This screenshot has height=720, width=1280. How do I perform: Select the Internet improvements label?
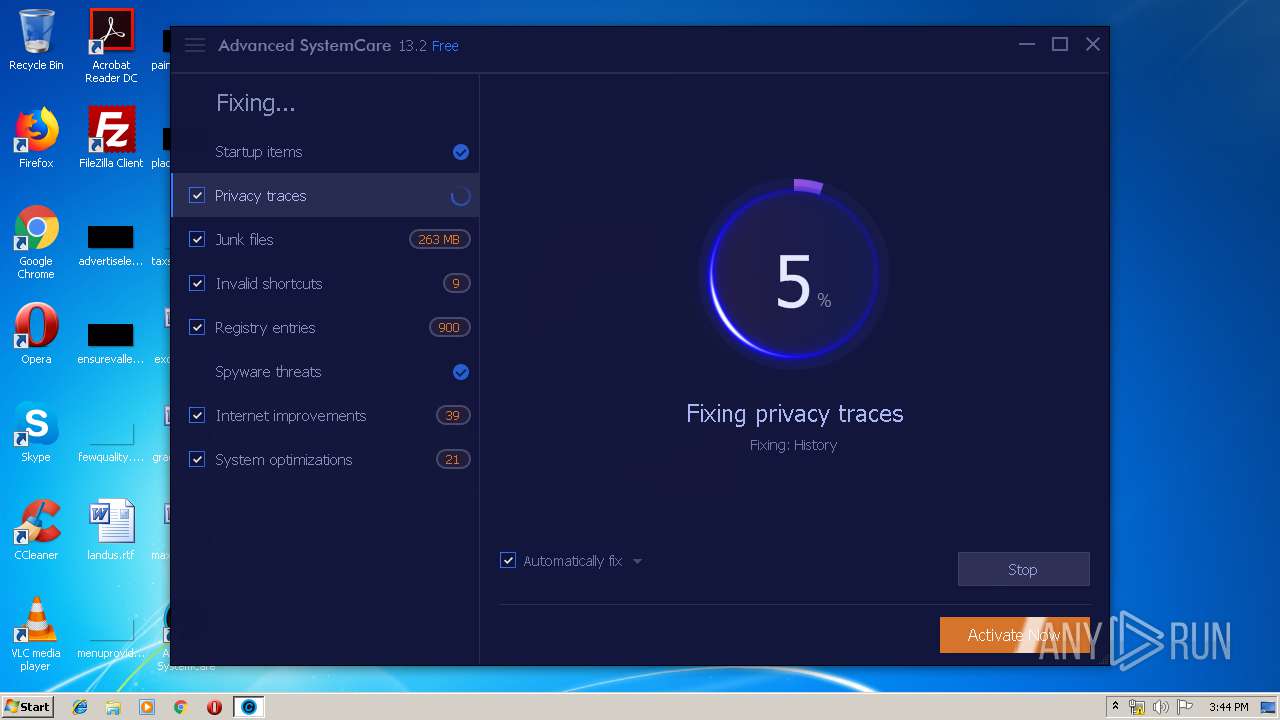click(x=291, y=416)
